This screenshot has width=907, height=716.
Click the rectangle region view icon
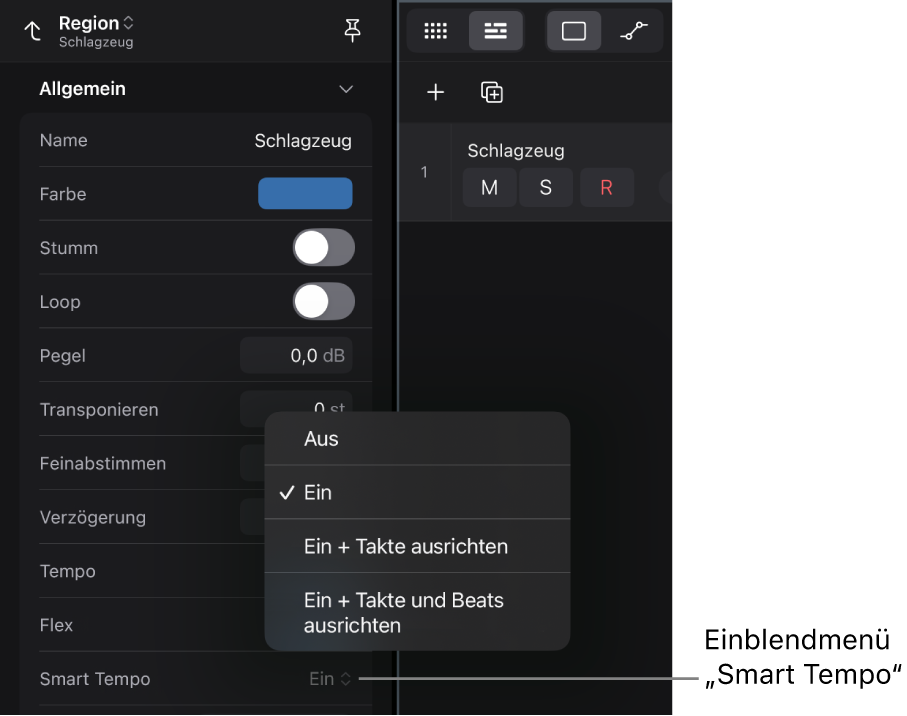tap(574, 31)
